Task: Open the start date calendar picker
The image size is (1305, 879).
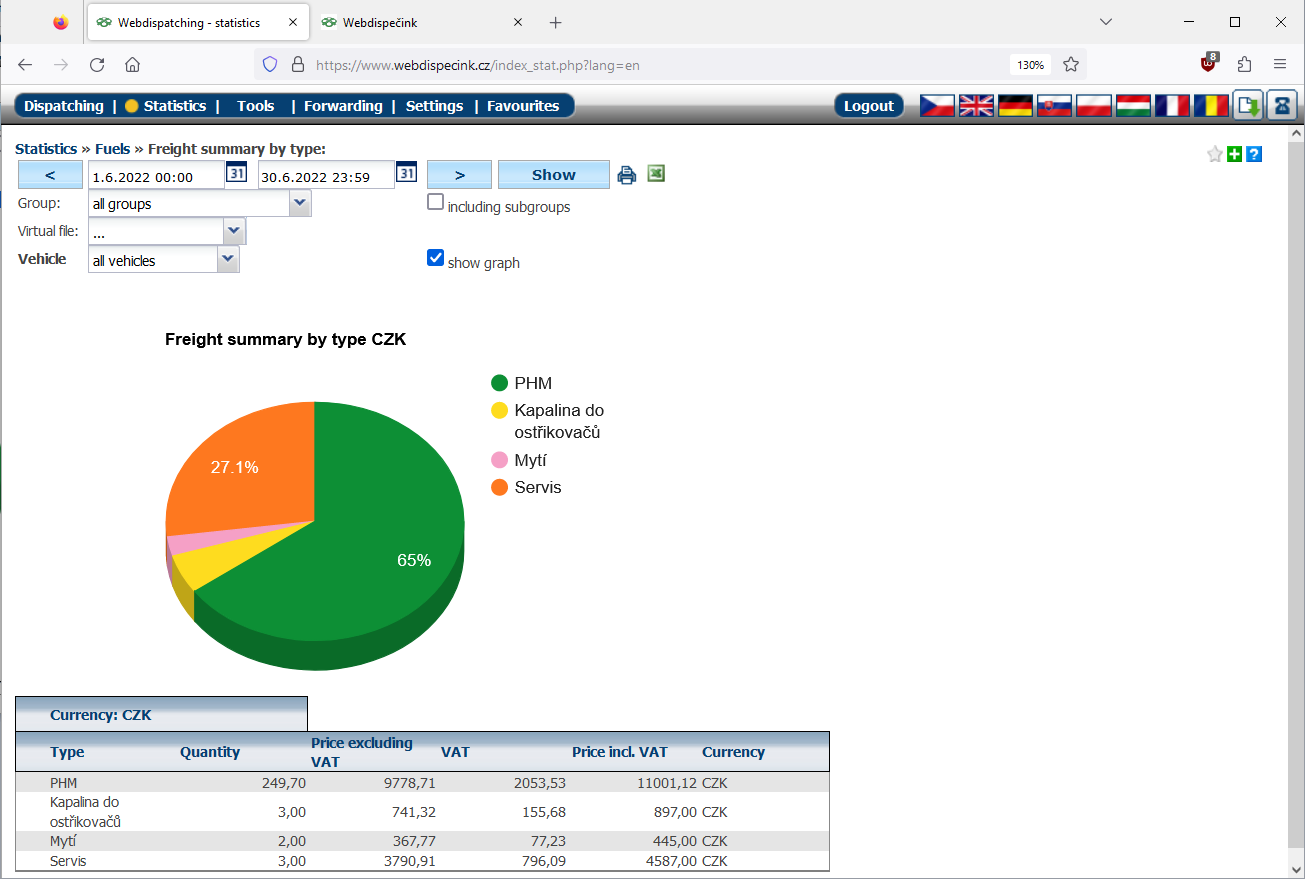Action: click(x=237, y=172)
